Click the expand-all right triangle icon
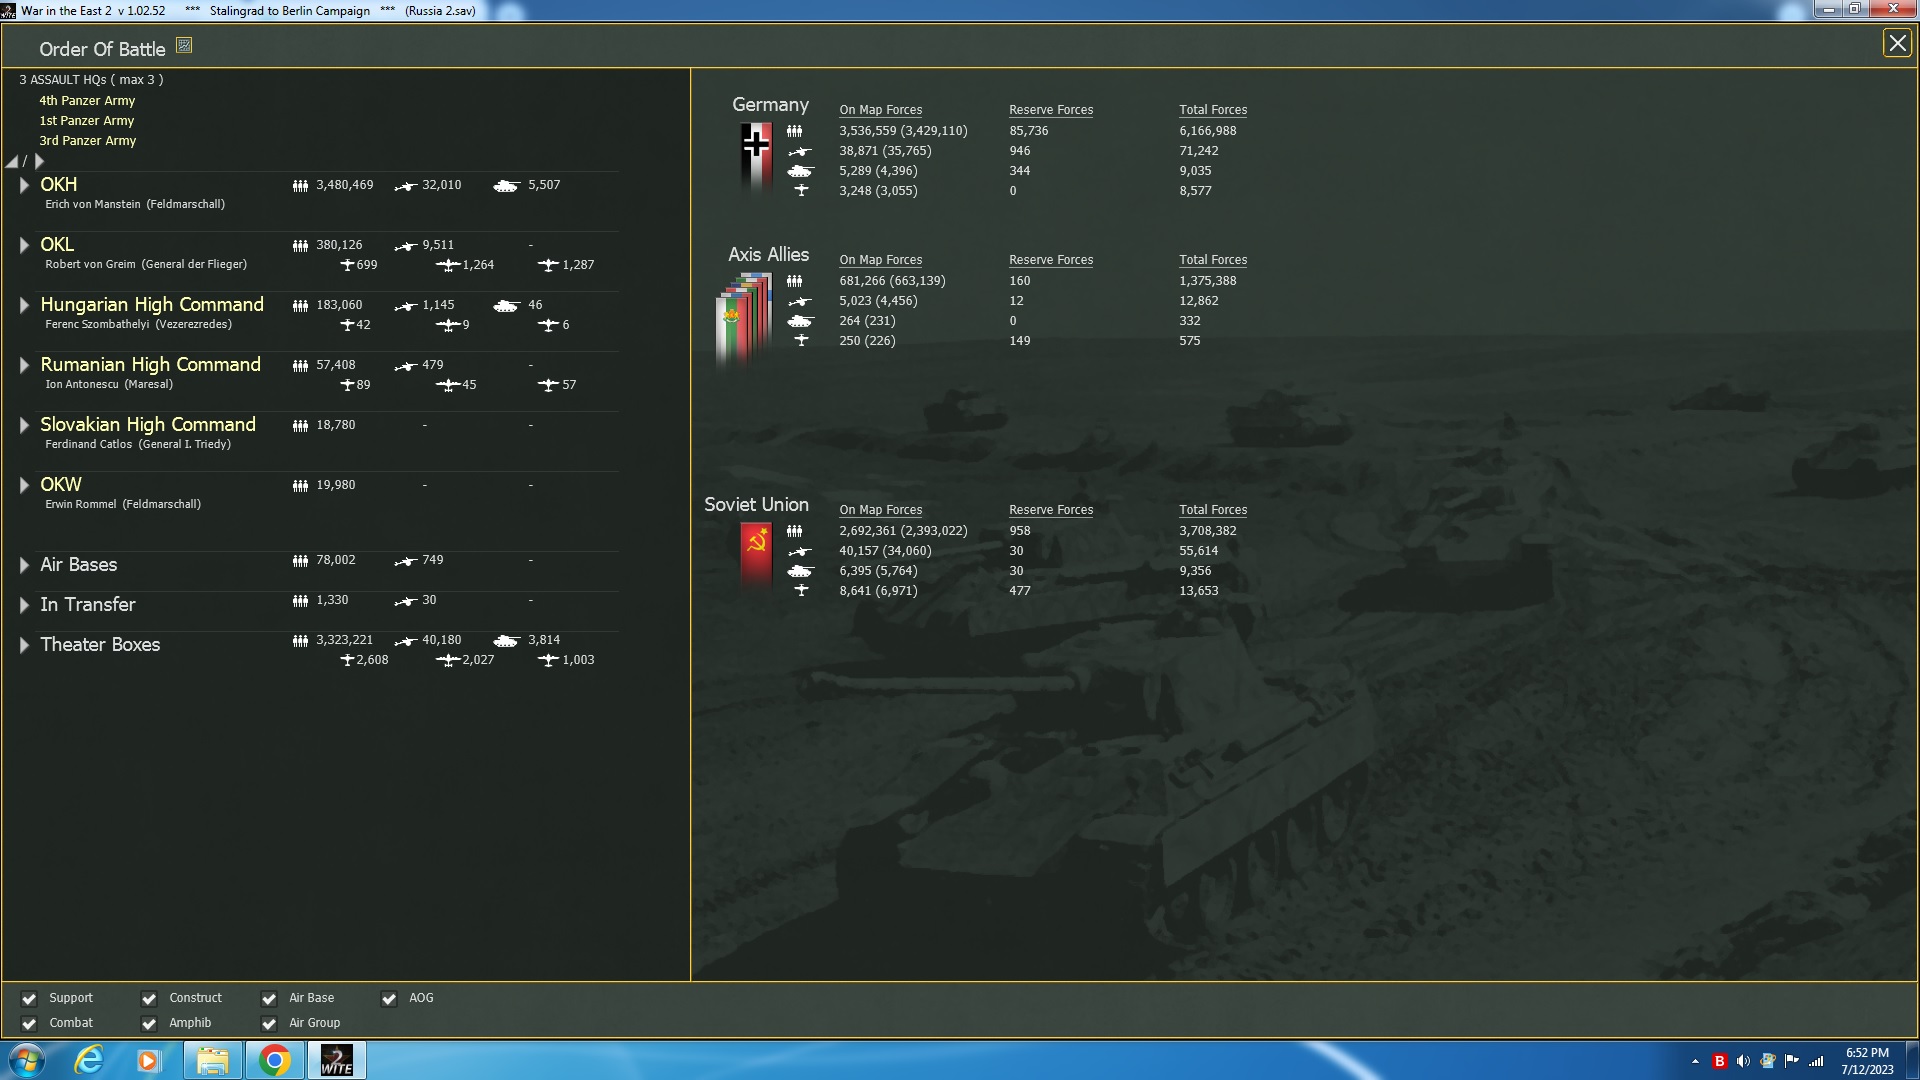 [40, 161]
